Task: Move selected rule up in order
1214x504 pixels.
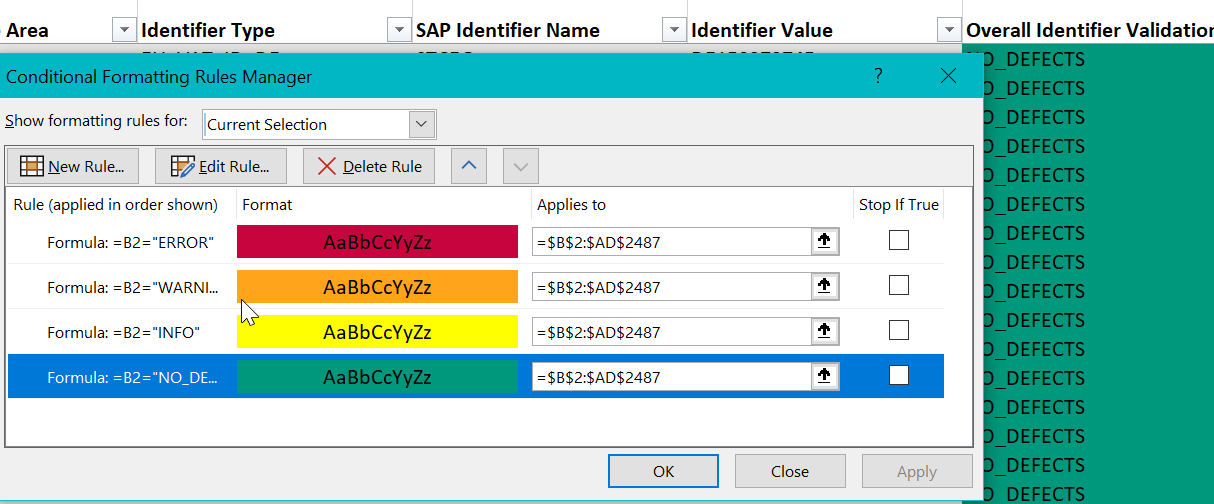Action: pos(469,166)
